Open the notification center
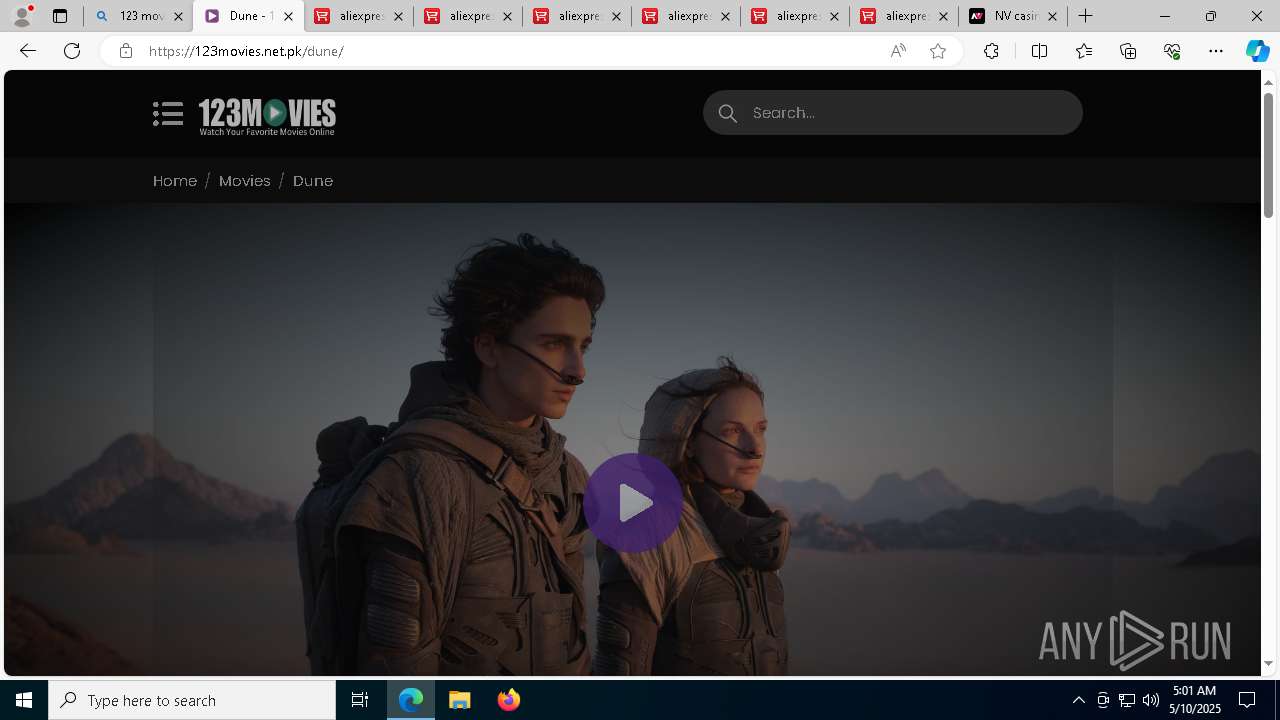The height and width of the screenshot is (720, 1280). pyautogui.click(x=1247, y=700)
